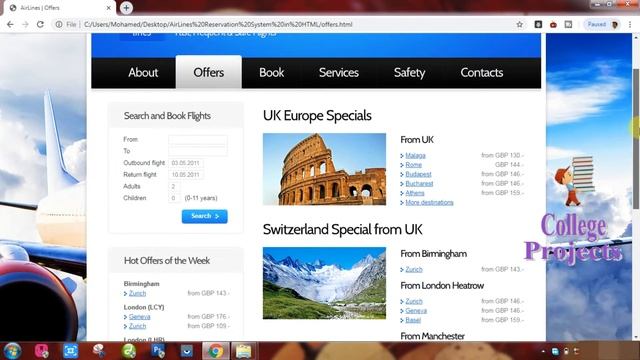640x360 pixels.
Task: Open the Rome destination link
Action: (413, 165)
